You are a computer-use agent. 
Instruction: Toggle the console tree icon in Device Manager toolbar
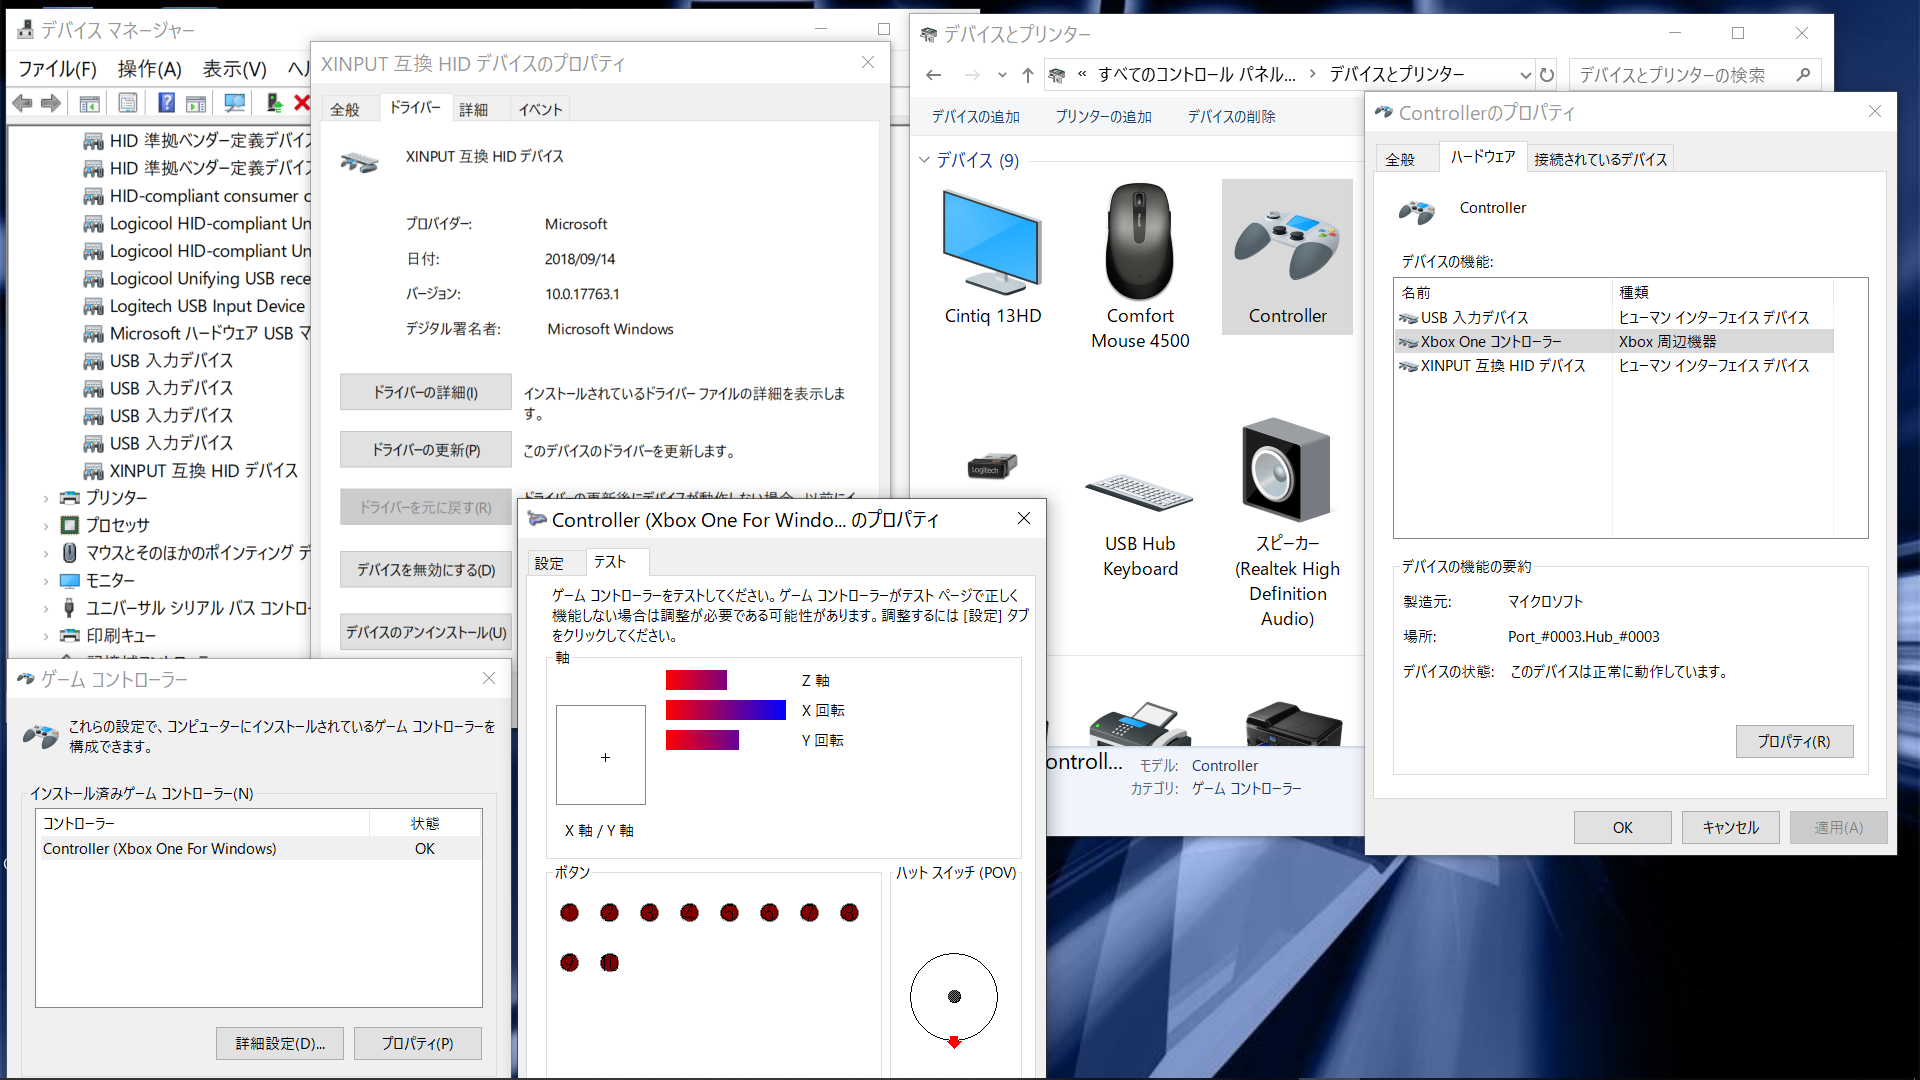click(x=89, y=103)
